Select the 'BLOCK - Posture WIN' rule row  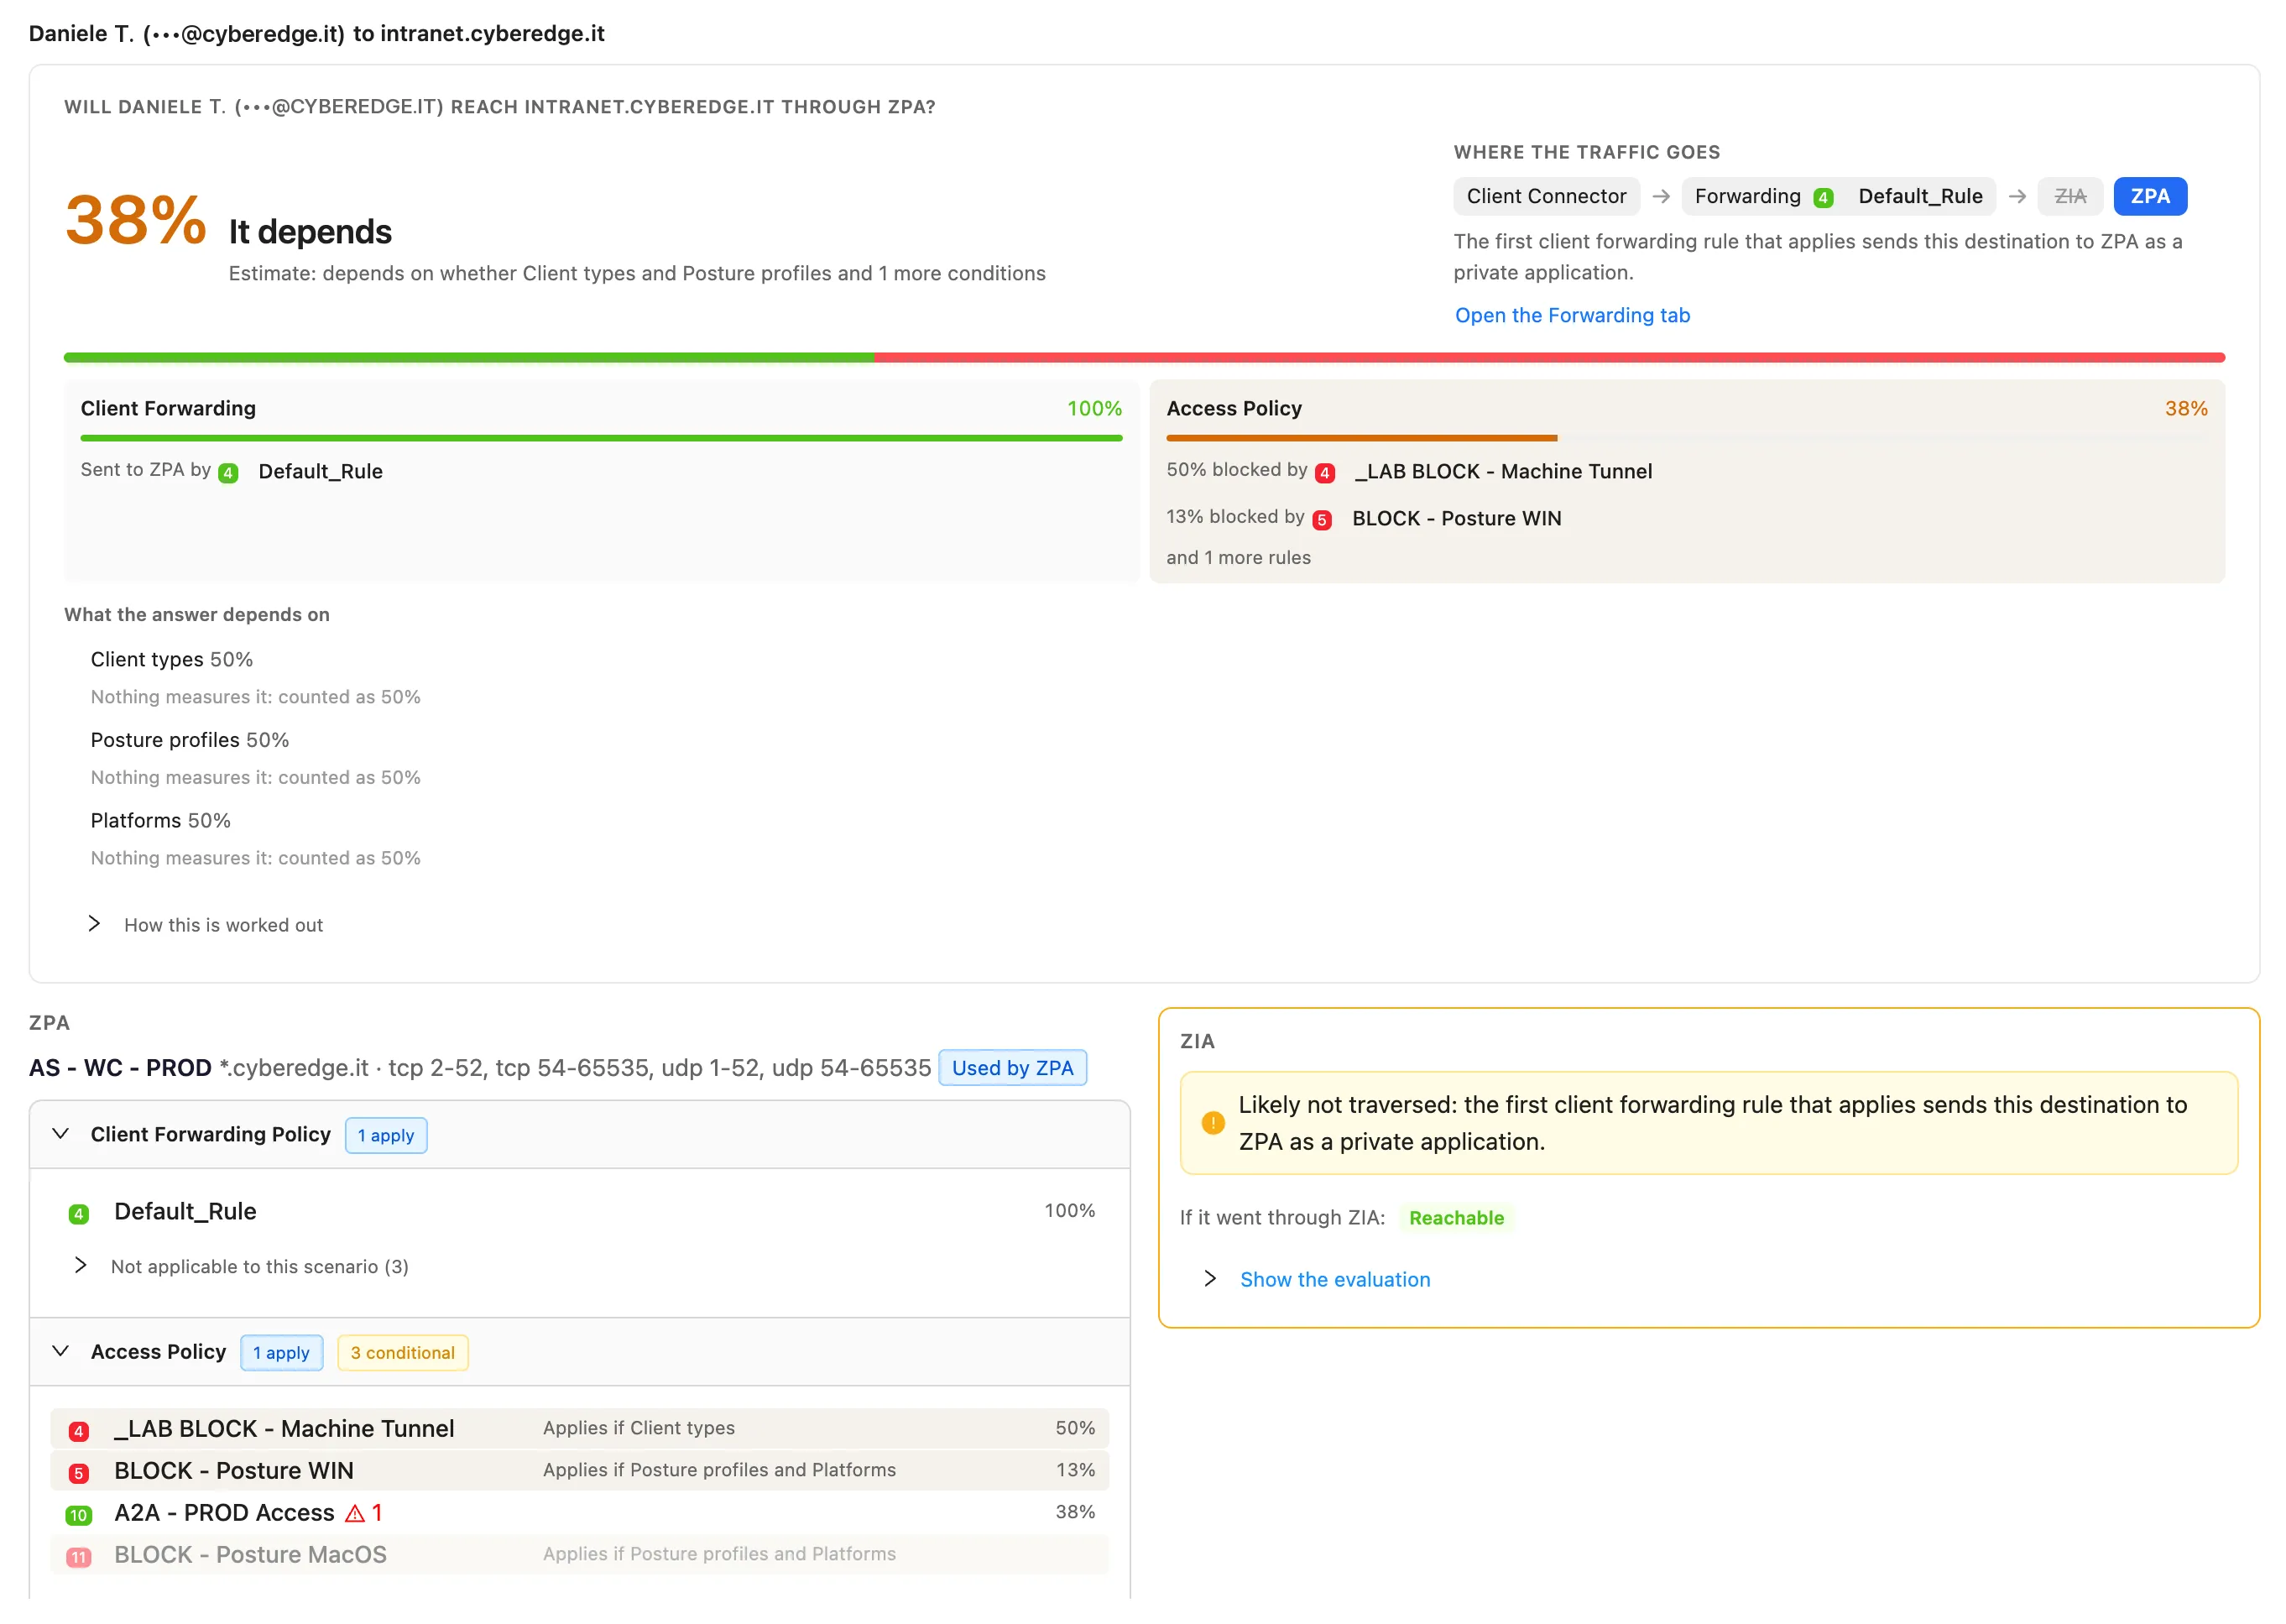579,1471
